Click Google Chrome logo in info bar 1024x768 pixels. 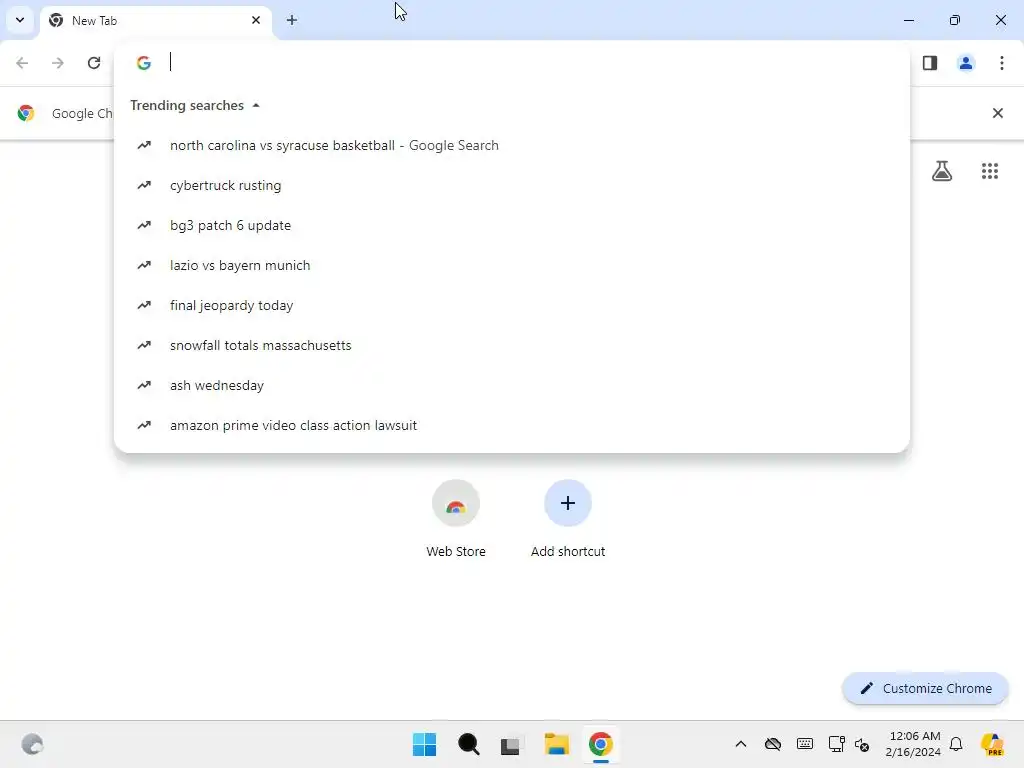26,113
